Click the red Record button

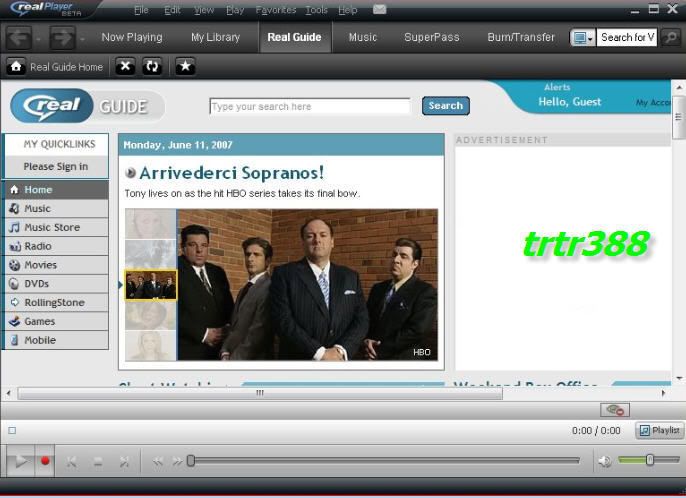(45, 461)
